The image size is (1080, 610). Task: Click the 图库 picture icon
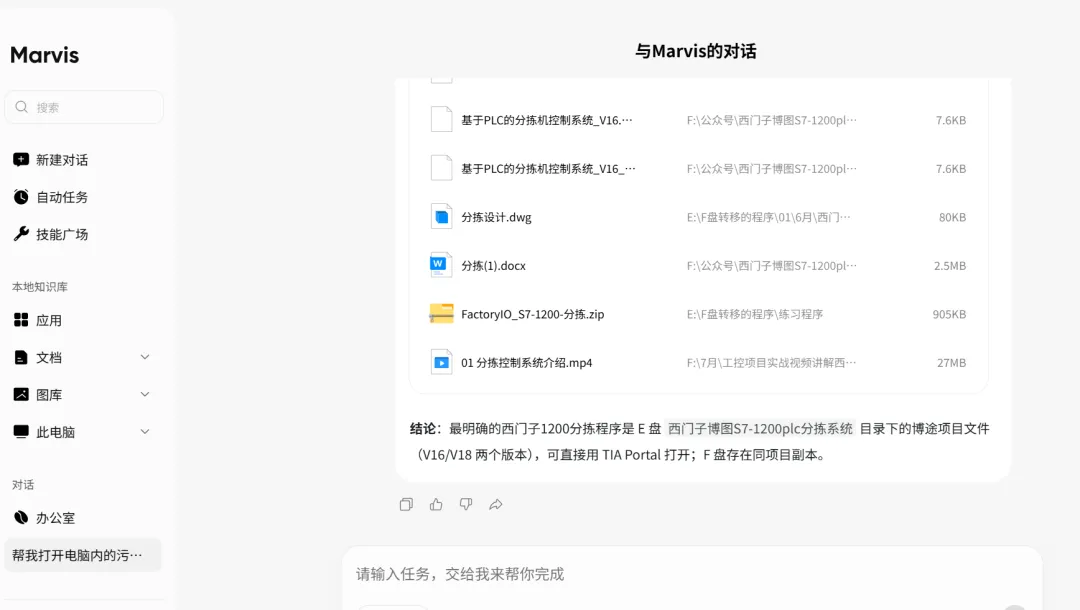click(x=21, y=395)
